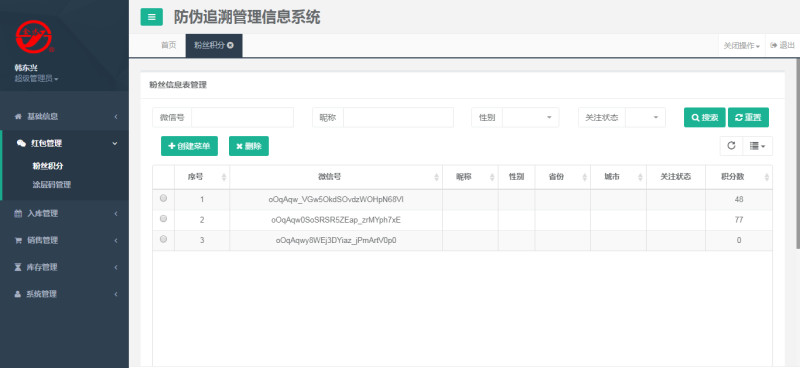
Task: Click 关注状态 column header
Action: pyautogui.click(x=676, y=177)
